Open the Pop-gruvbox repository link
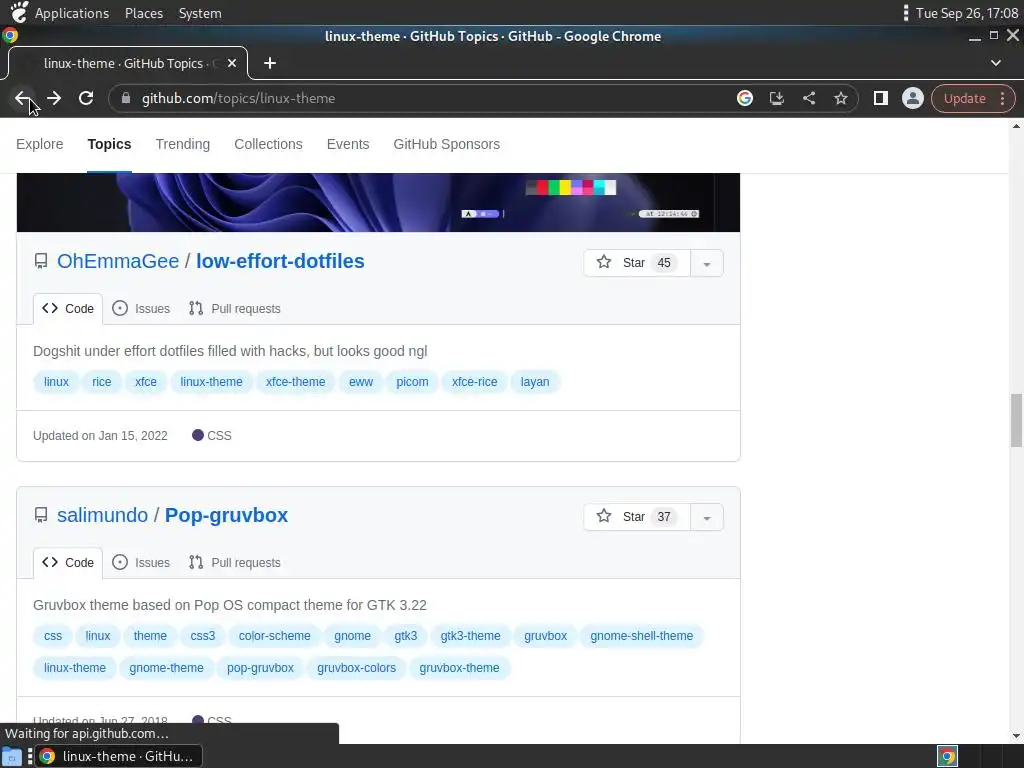The image size is (1024, 768). (x=226, y=515)
